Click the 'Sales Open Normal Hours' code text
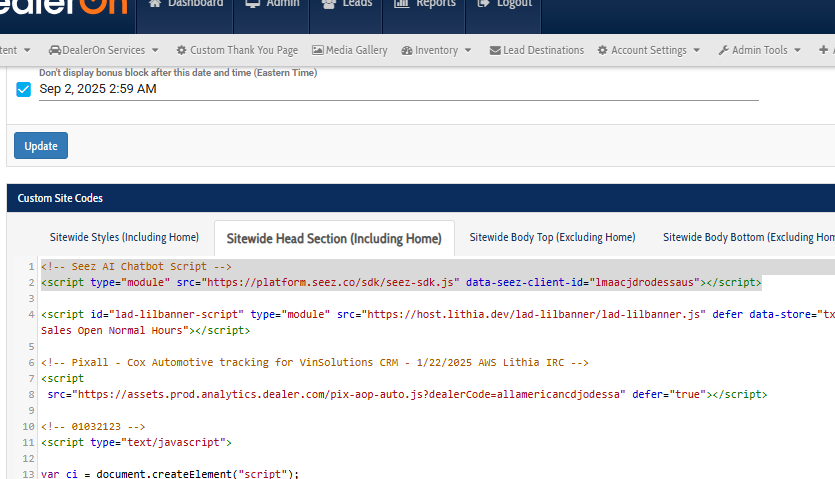 [x=114, y=330]
